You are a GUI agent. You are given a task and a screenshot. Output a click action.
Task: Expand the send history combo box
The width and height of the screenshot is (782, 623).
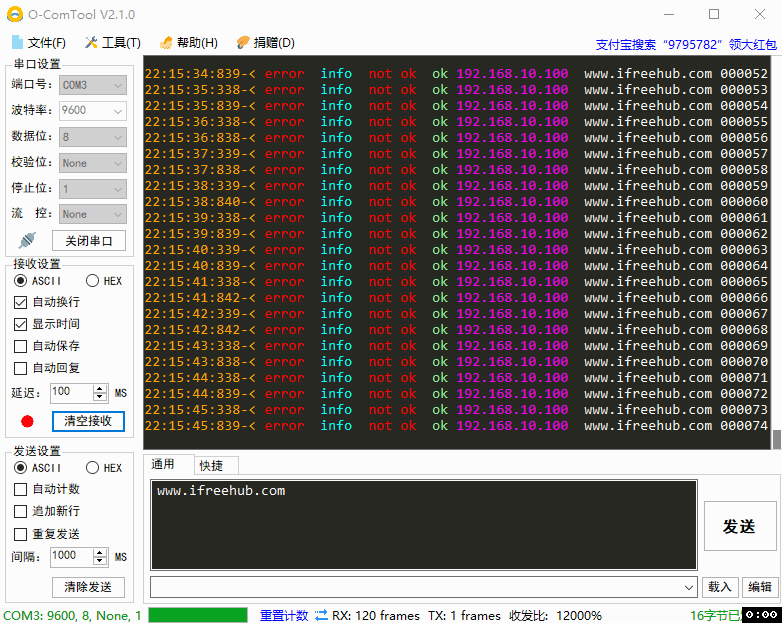pyautogui.click(x=689, y=587)
